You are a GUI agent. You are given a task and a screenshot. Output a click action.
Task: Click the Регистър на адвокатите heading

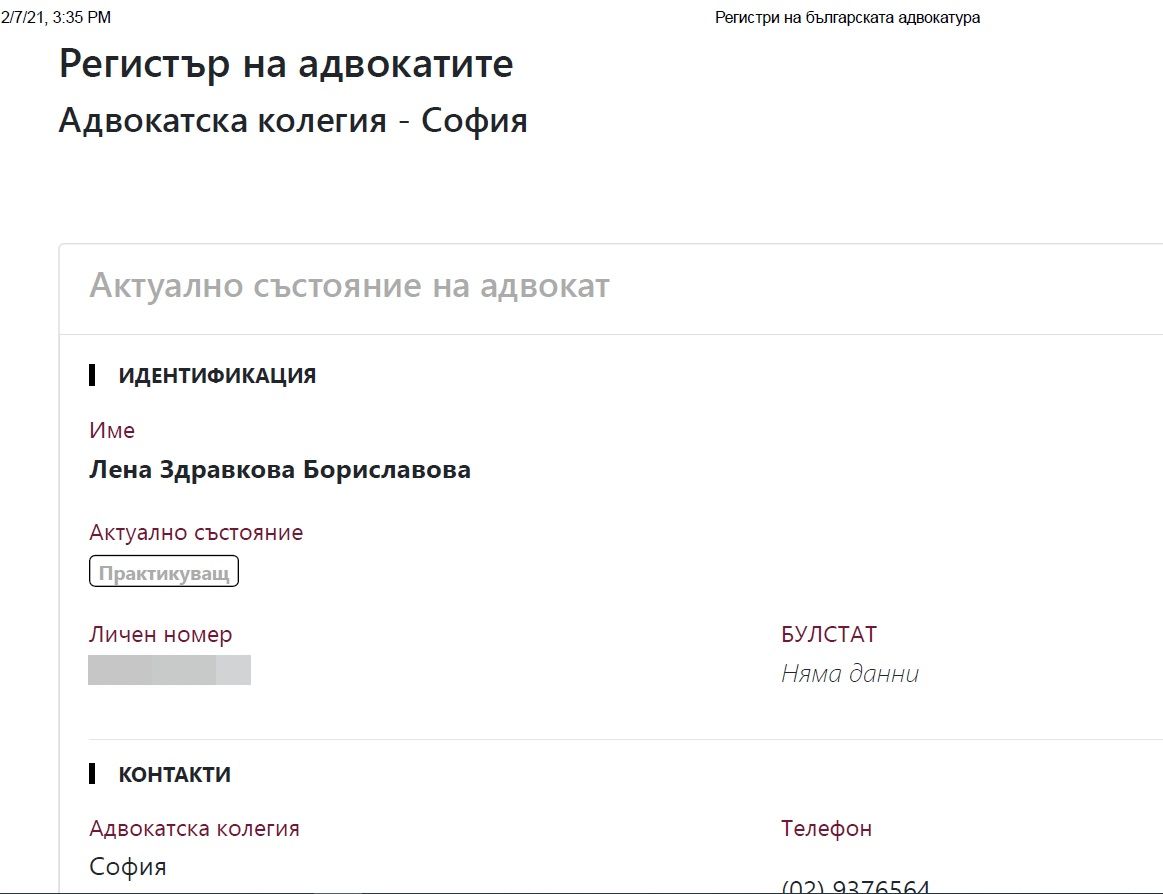(286, 64)
